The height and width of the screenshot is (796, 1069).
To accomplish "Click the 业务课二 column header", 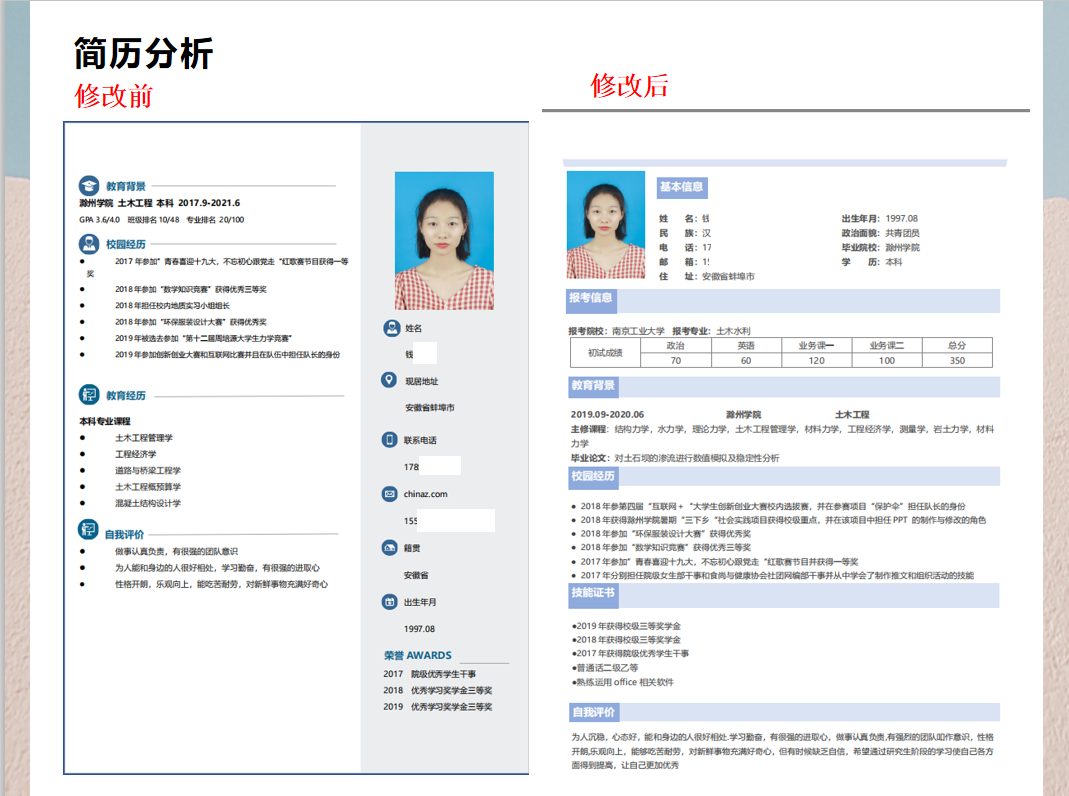I will pyautogui.click(x=887, y=346).
